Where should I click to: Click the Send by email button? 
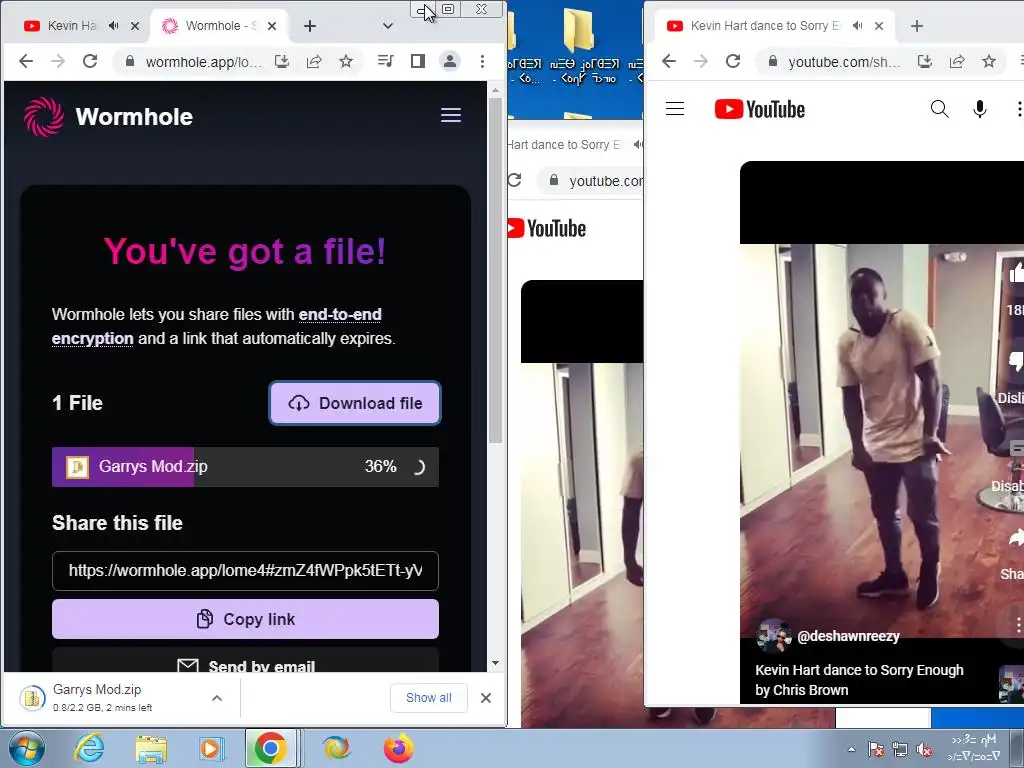pyautogui.click(x=245, y=661)
